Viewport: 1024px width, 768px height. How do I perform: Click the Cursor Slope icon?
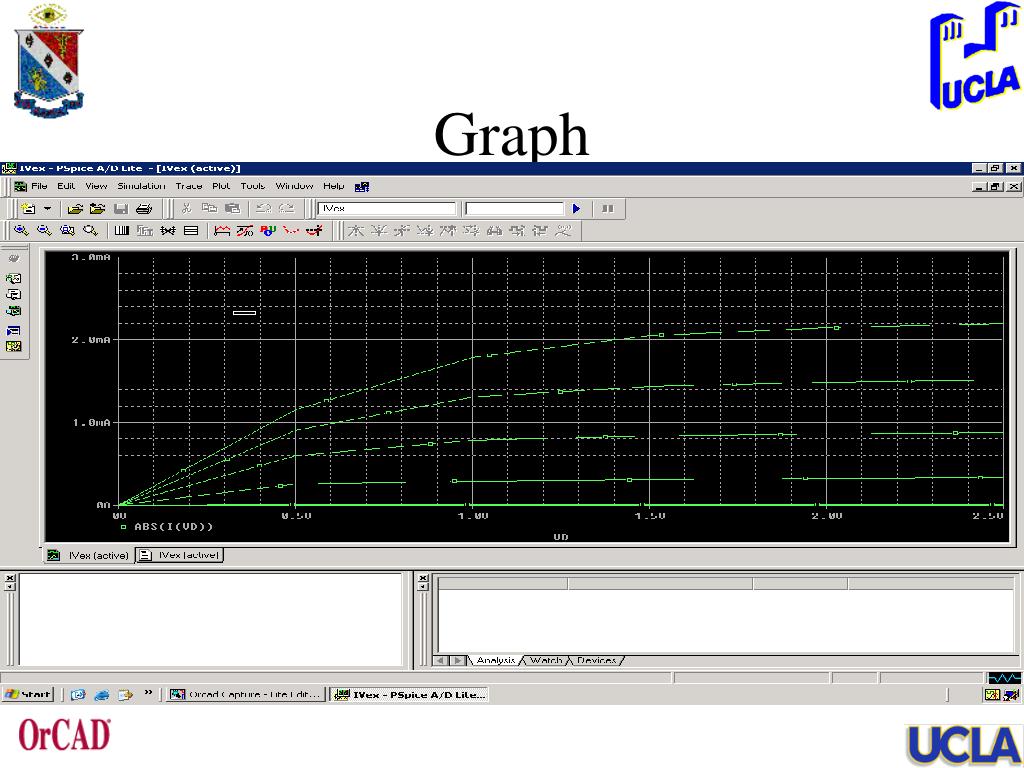tap(402, 230)
